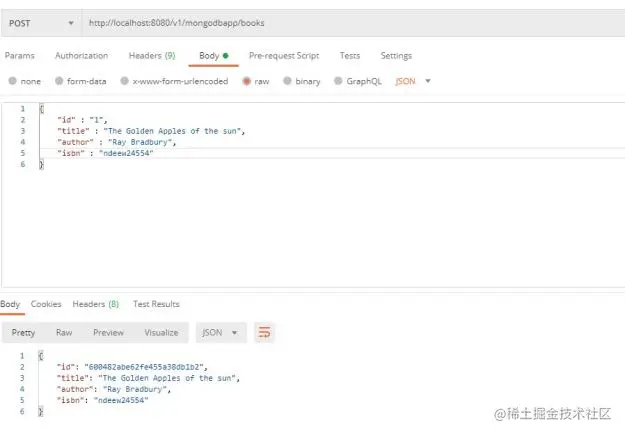Screen dimensions: 625x435
Task: Select the form-data radio option
Action: tap(59, 81)
